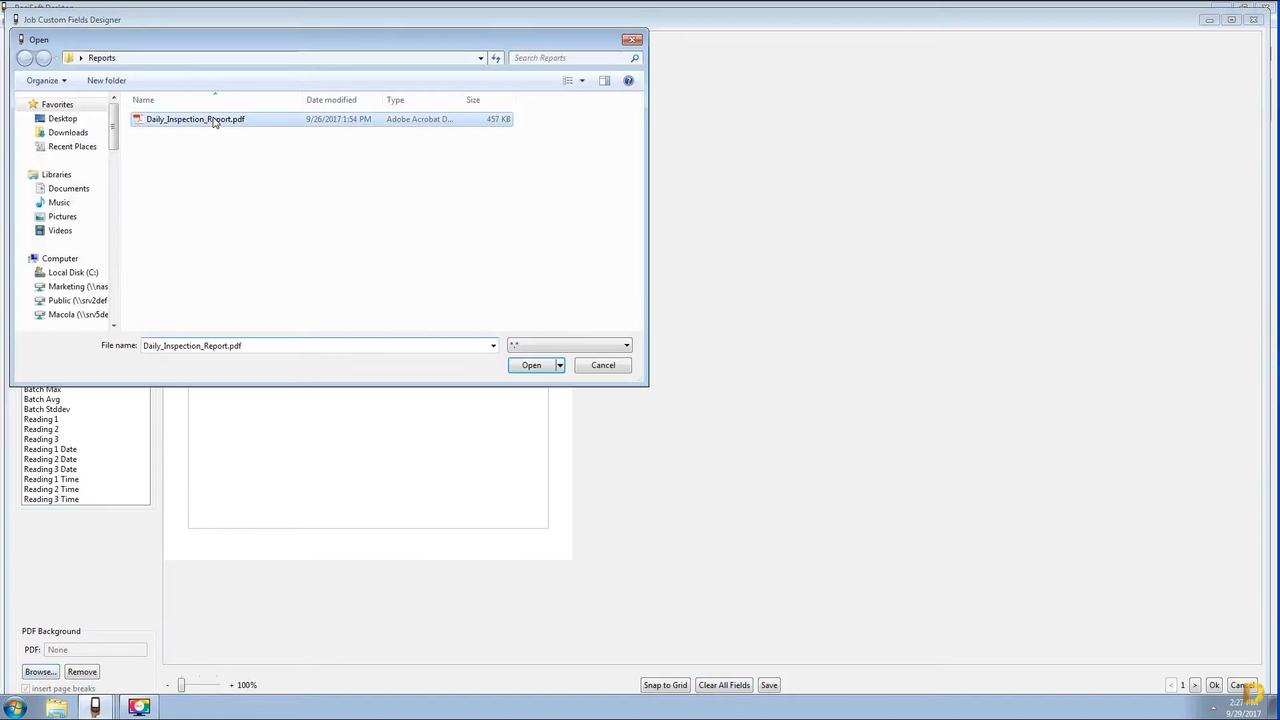Sort files by the Date modified column
1280x720 pixels.
click(331, 100)
